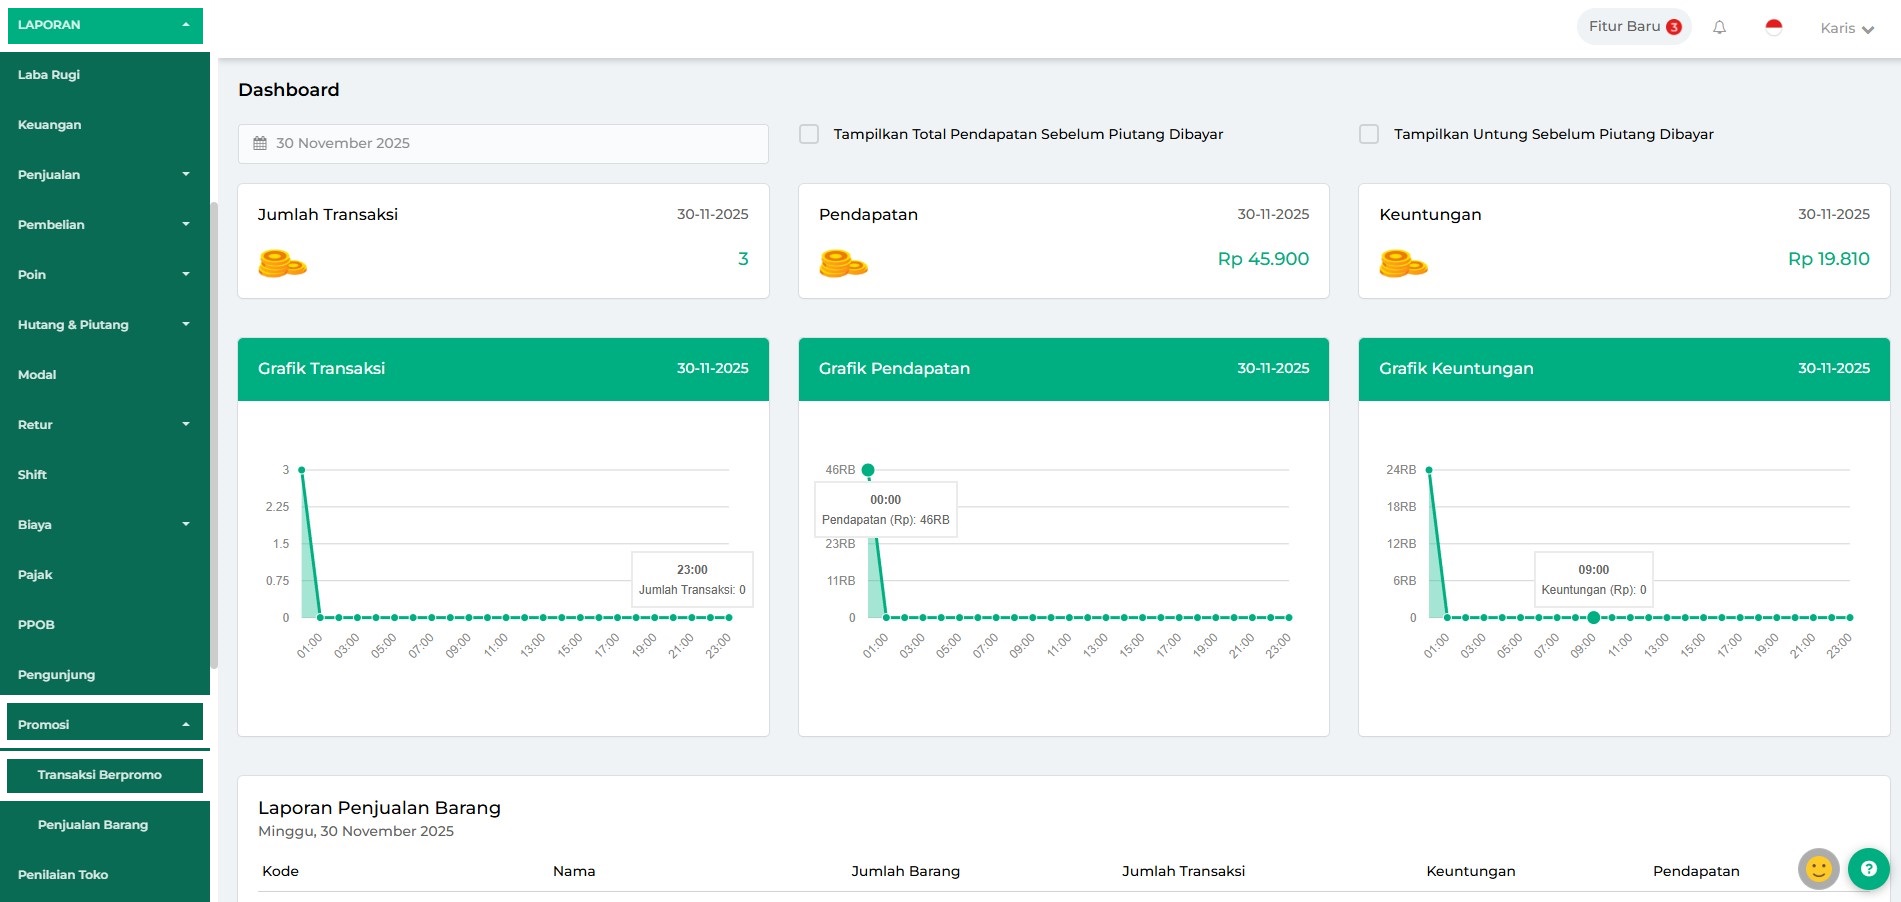Image resolution: width=1901 pixels, height=902 pixels.
Task: Expand the Hutang & Piutang submenu
Action: pos(104,325)
